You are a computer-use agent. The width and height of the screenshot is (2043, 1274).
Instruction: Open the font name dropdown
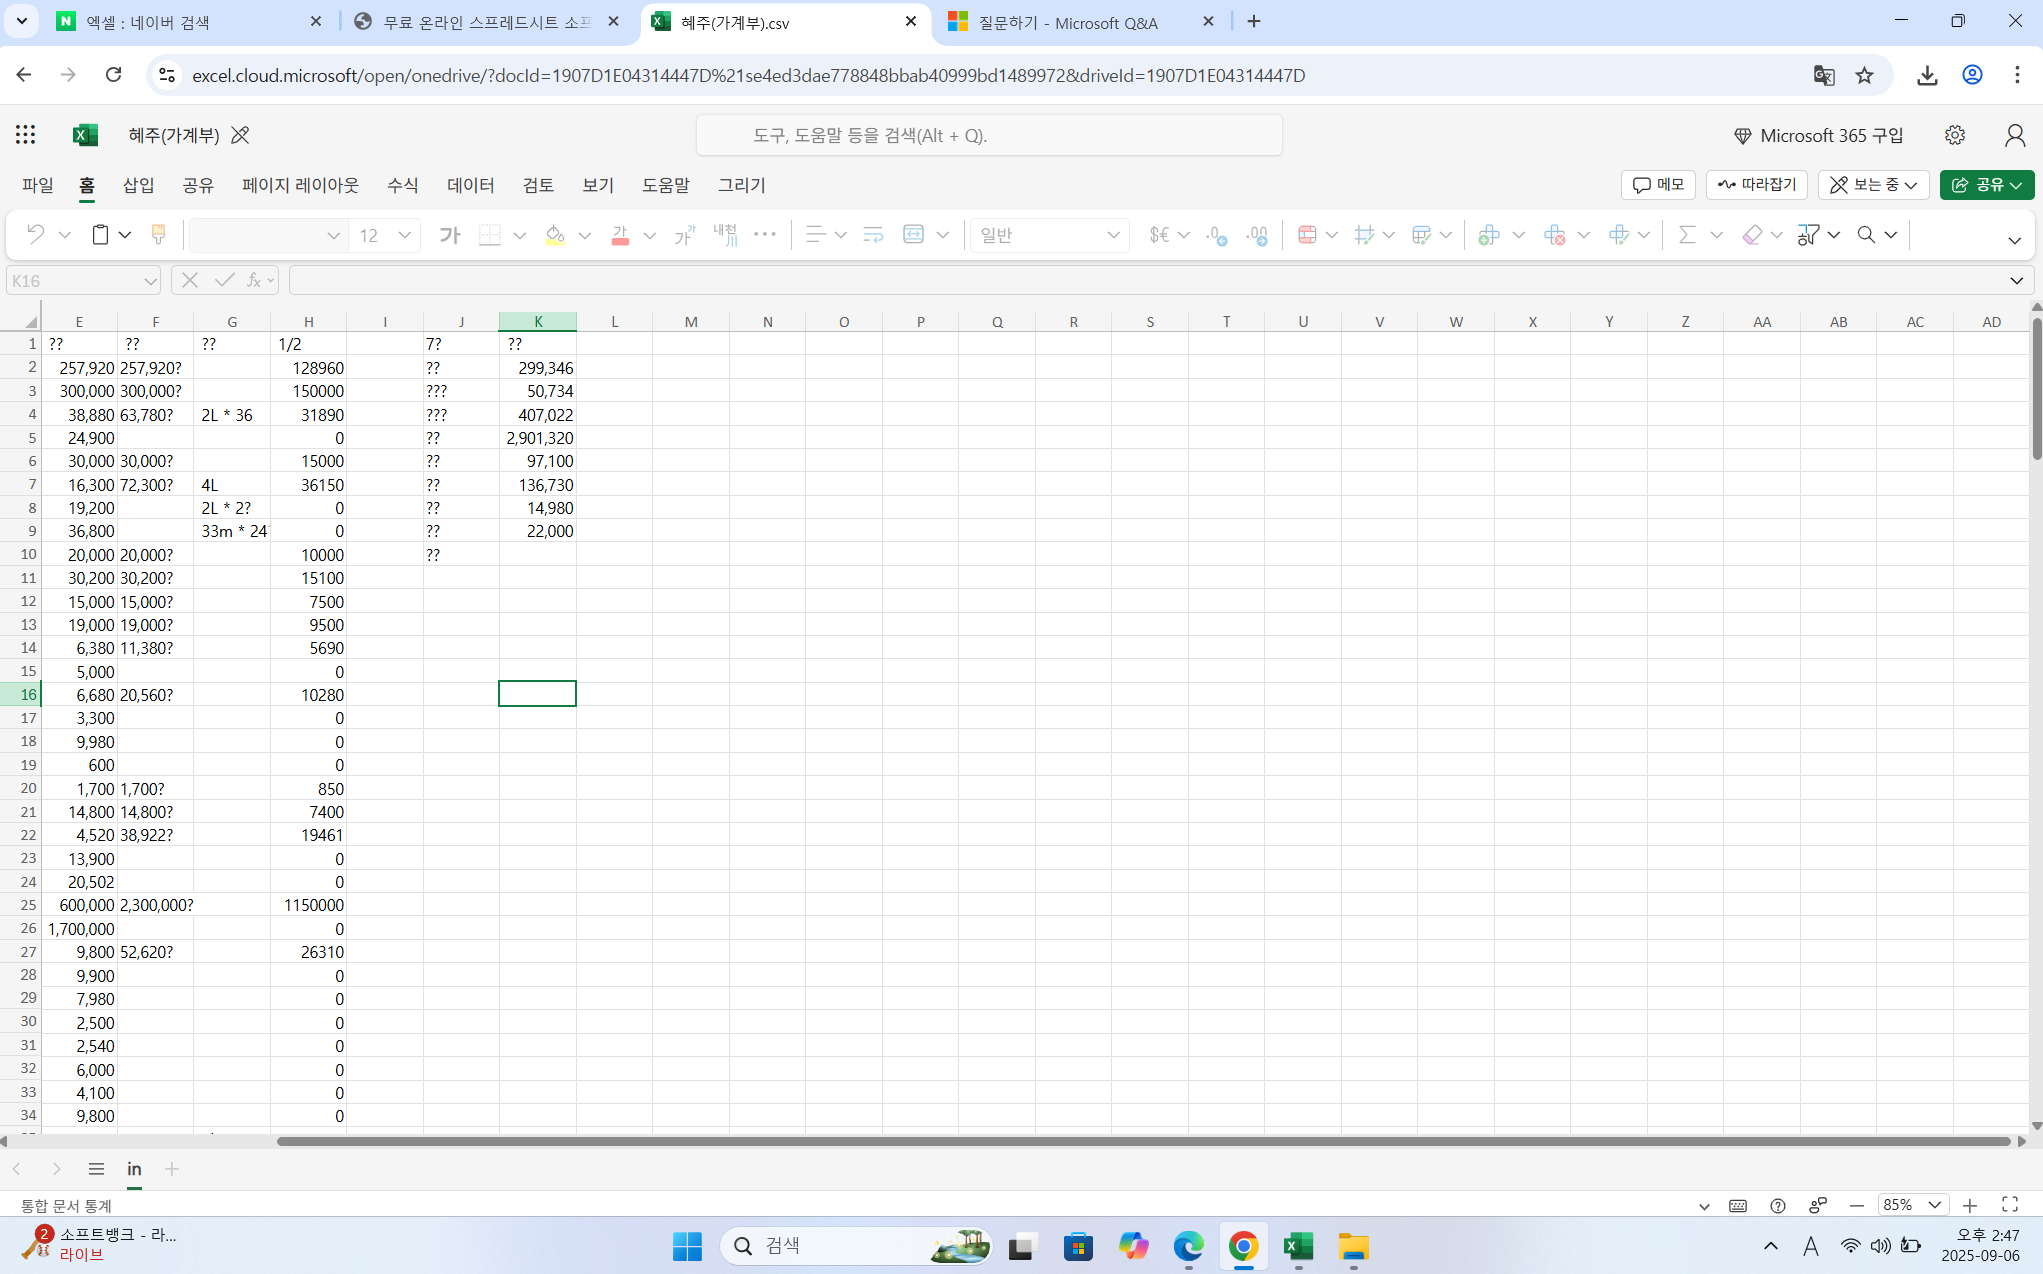(333, 235)
